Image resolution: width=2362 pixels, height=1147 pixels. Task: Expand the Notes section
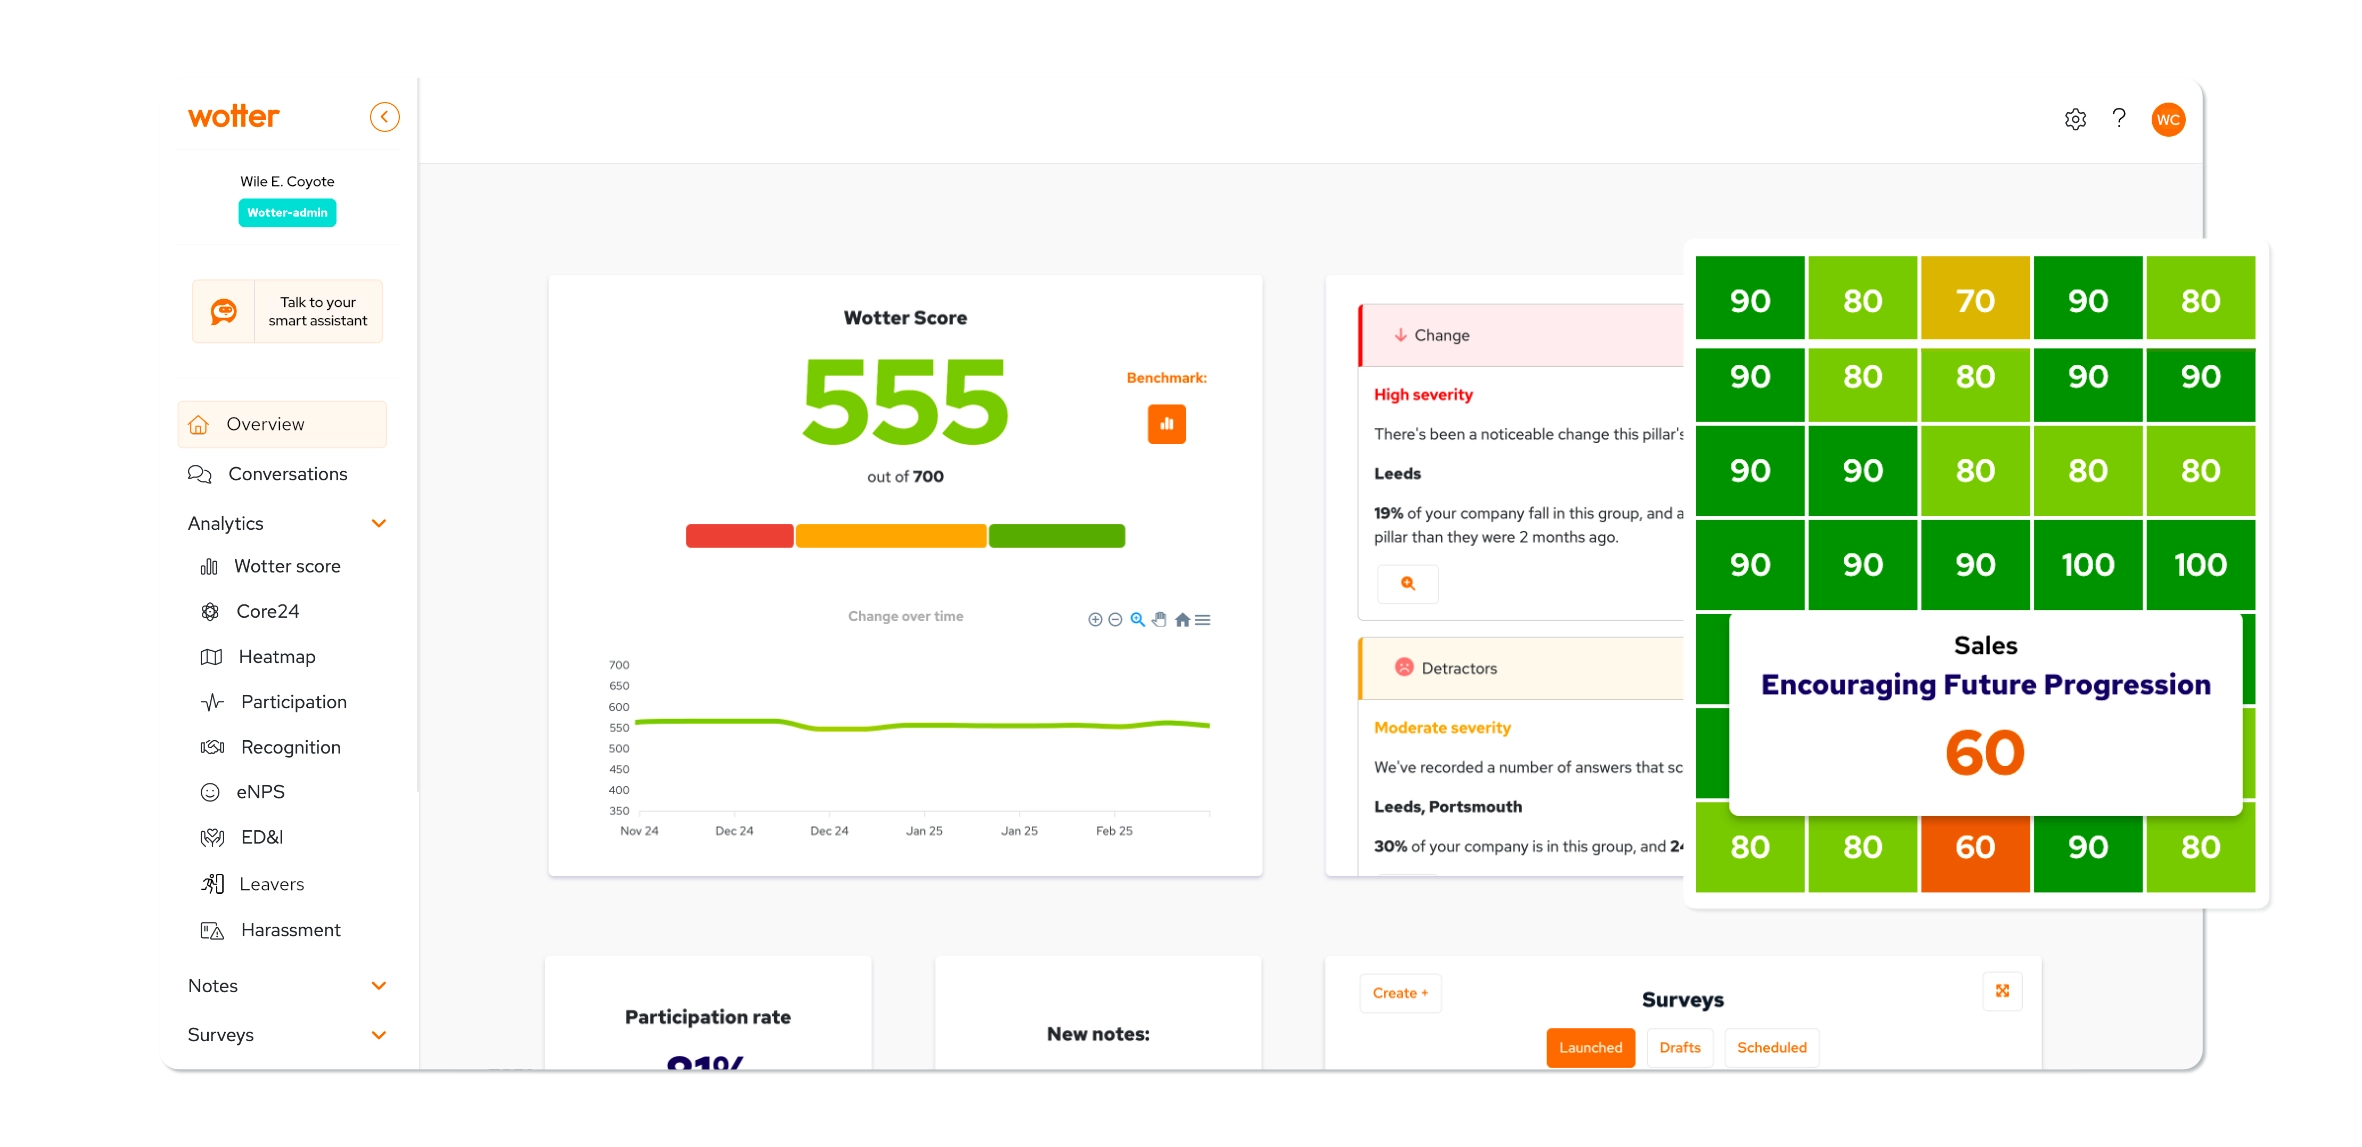click(380, 984)
